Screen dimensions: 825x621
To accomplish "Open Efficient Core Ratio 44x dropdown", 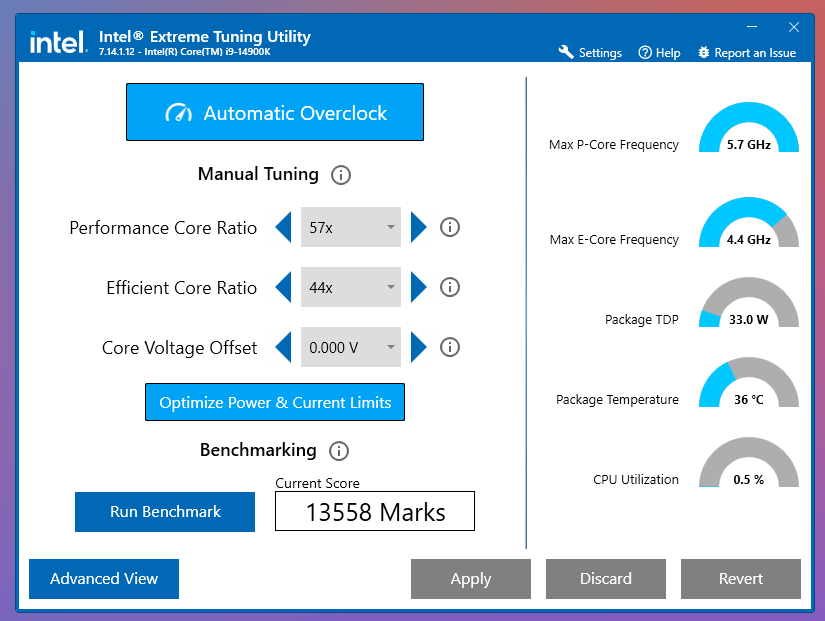I will [351, 287].
